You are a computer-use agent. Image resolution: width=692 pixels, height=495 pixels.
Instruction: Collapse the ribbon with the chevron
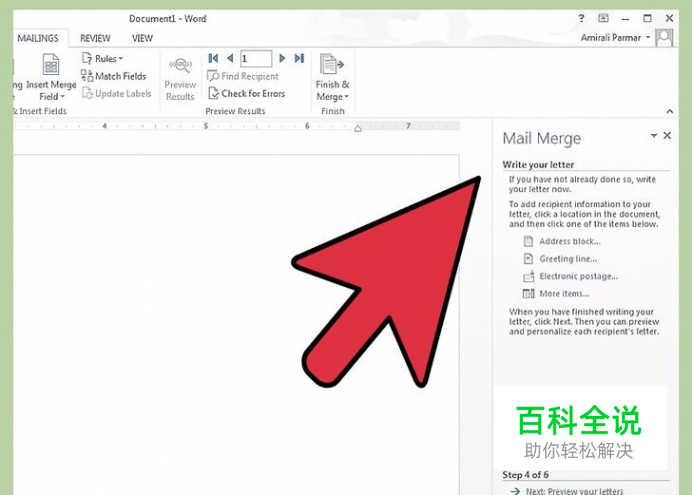point(669,111)
